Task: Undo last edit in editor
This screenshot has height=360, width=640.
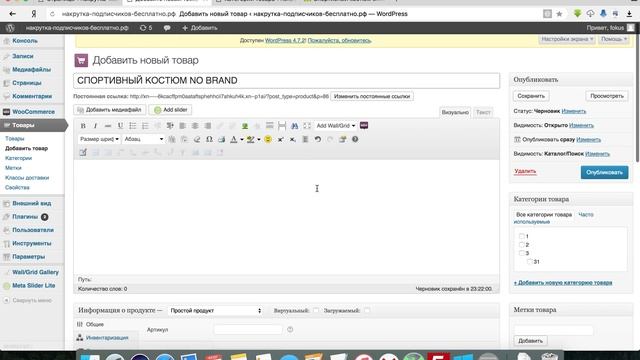Action: 318,139
